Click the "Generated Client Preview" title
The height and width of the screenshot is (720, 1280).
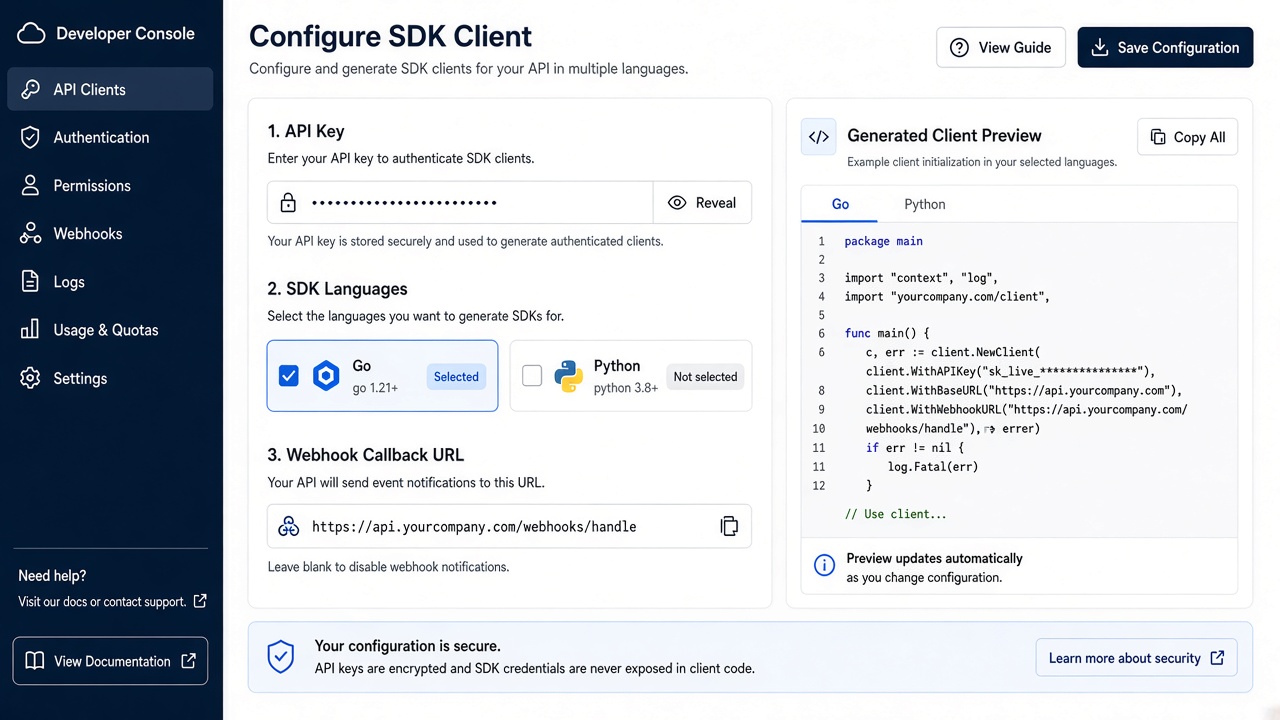(944, 136)
